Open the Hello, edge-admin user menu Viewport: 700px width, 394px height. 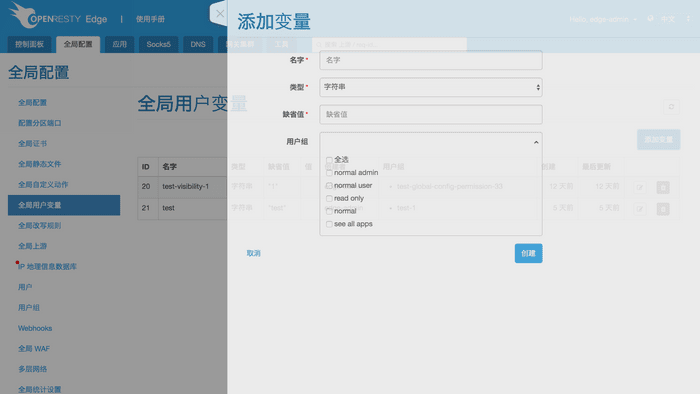tap(603, 19)
